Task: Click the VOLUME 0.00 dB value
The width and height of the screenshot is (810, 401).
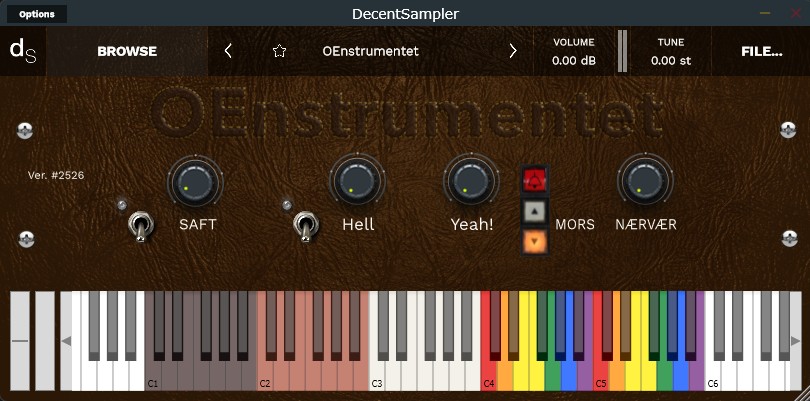Action: click(574, 60)
